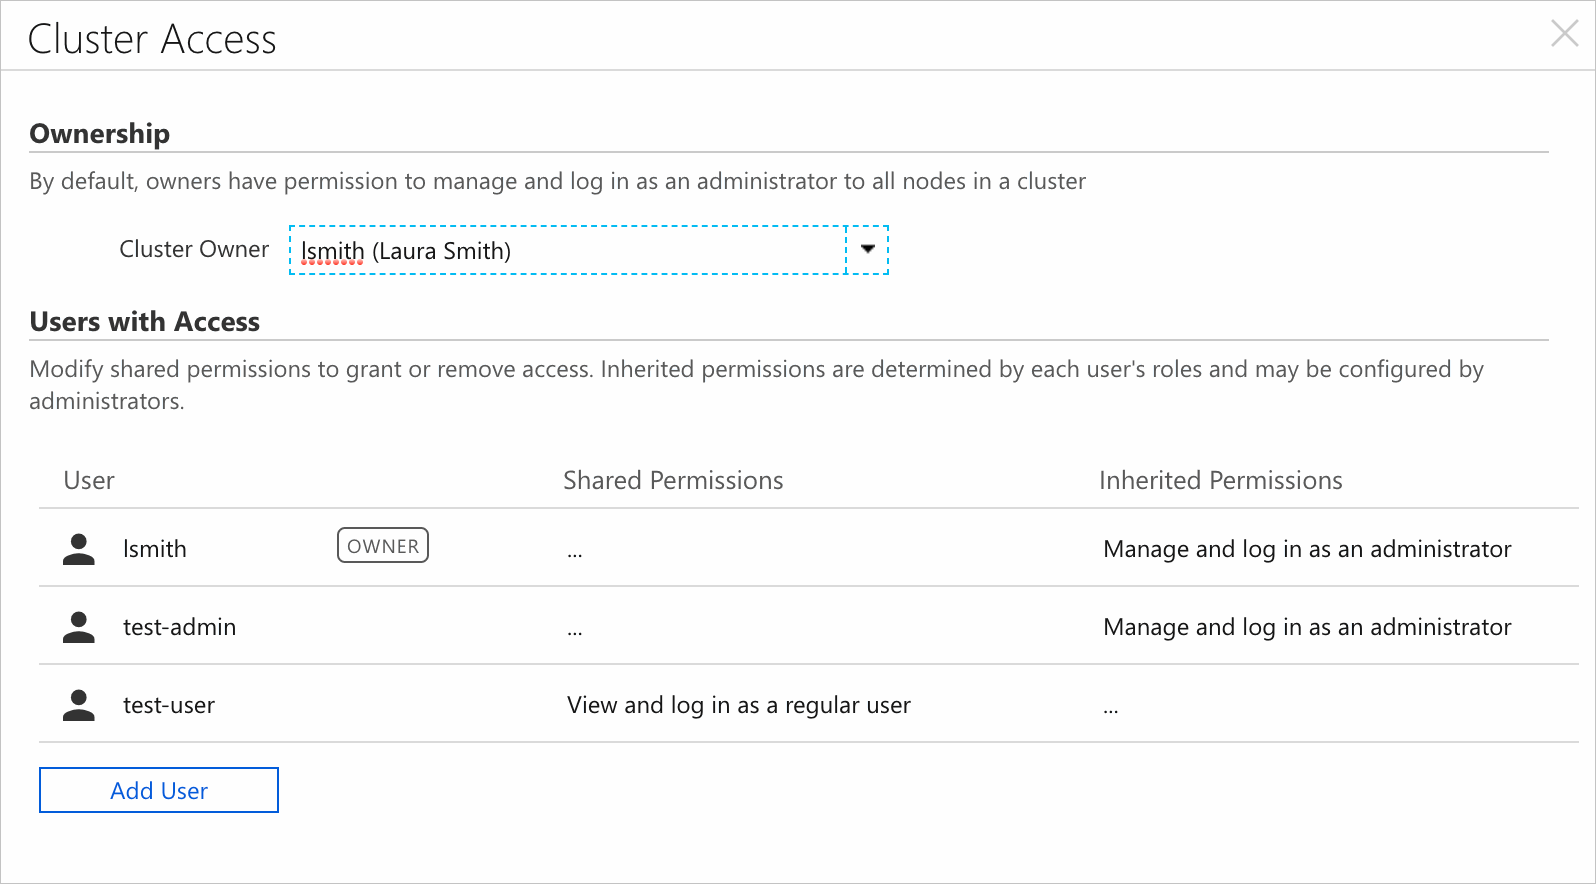Click the Users with Access heading
Screen dimensions: 1596x884
click(x=145, y=322)
